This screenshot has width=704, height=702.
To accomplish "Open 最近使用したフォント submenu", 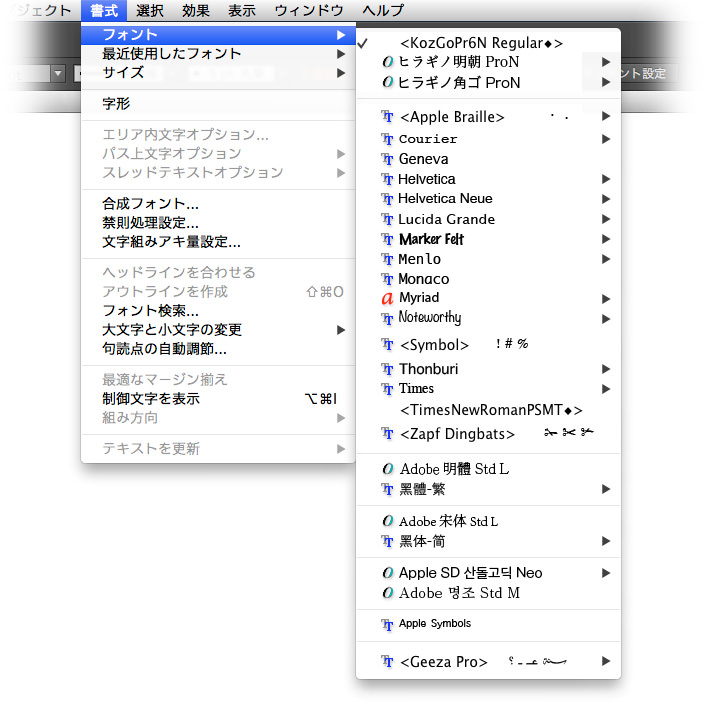I will pos(218,54).
